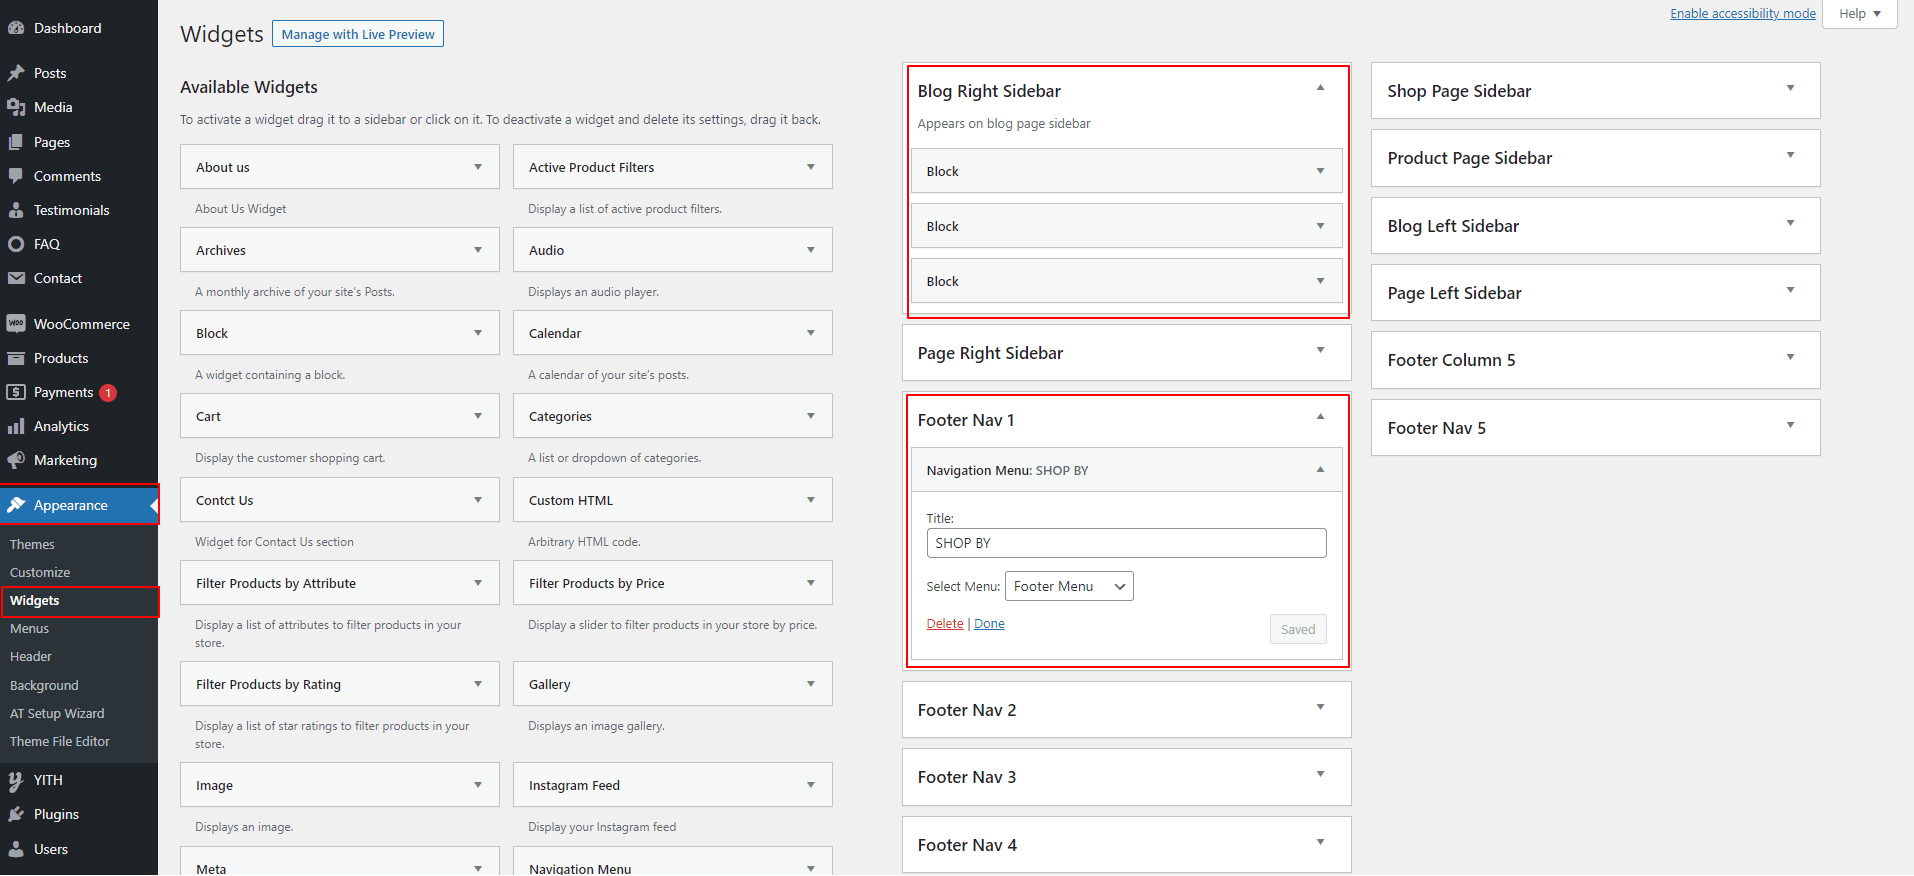Click the Dashboard icon in sidebar
Image resolution: width=1914 pixels, height=876 pixels.
[16, 28]
